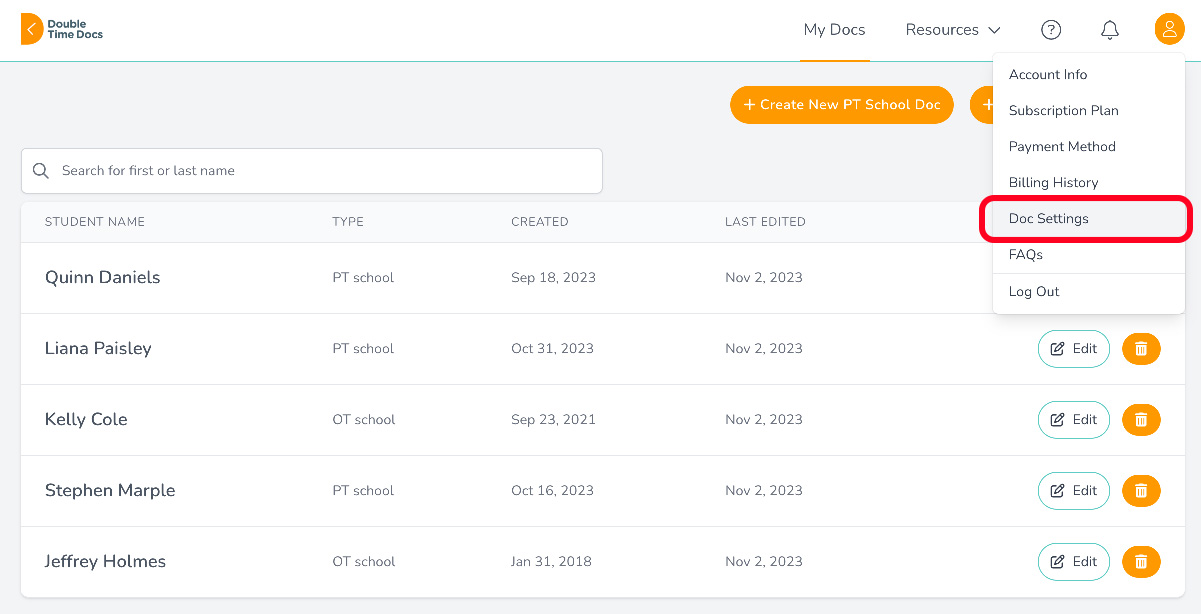Click the user profile avatar icon

1169,30
